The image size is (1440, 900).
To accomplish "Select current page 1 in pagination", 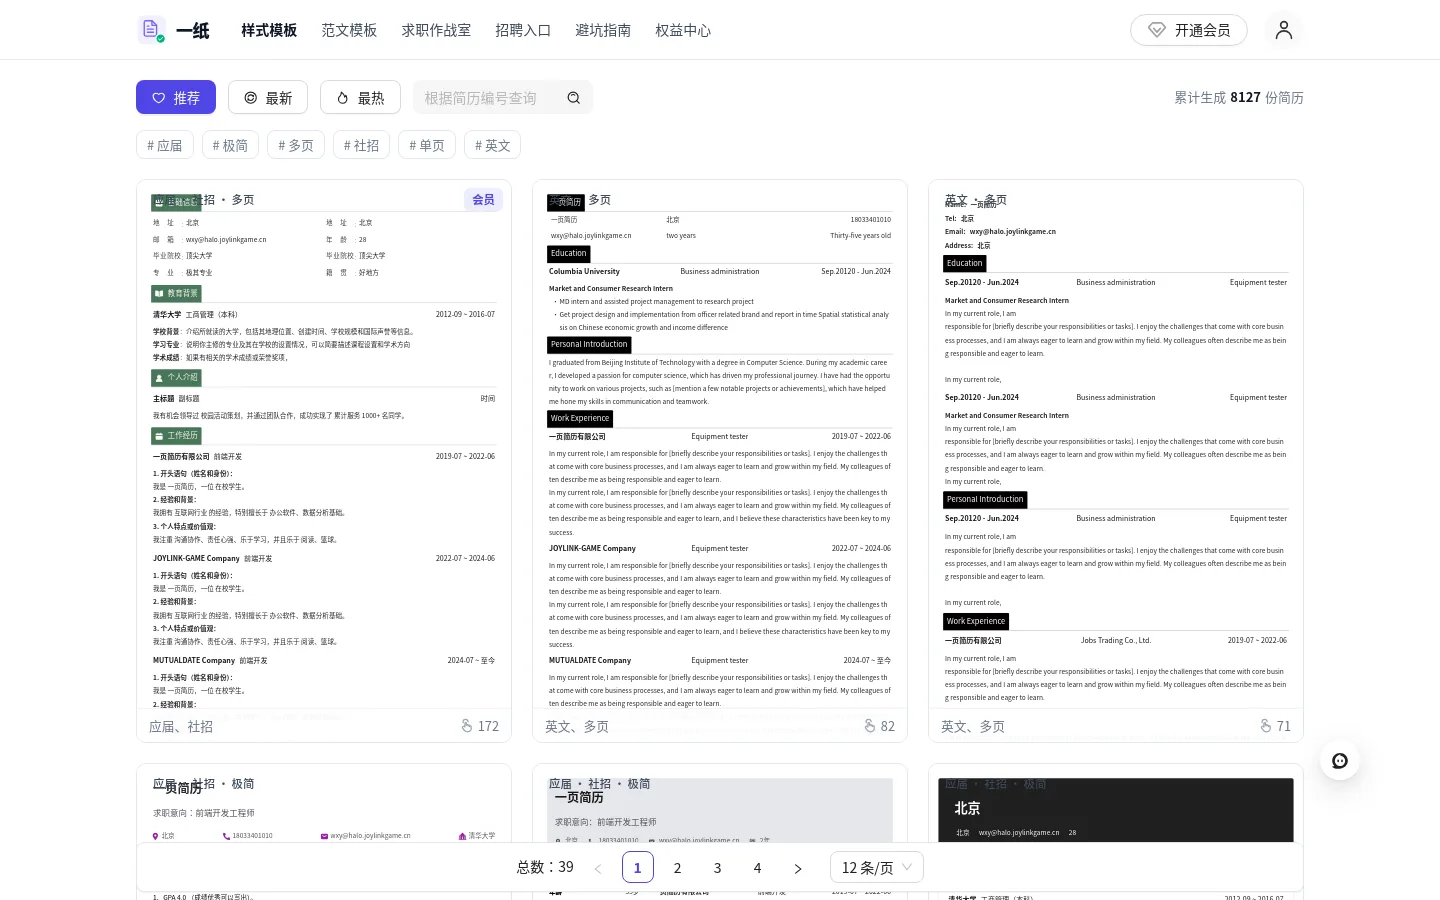I will point(638,868).
